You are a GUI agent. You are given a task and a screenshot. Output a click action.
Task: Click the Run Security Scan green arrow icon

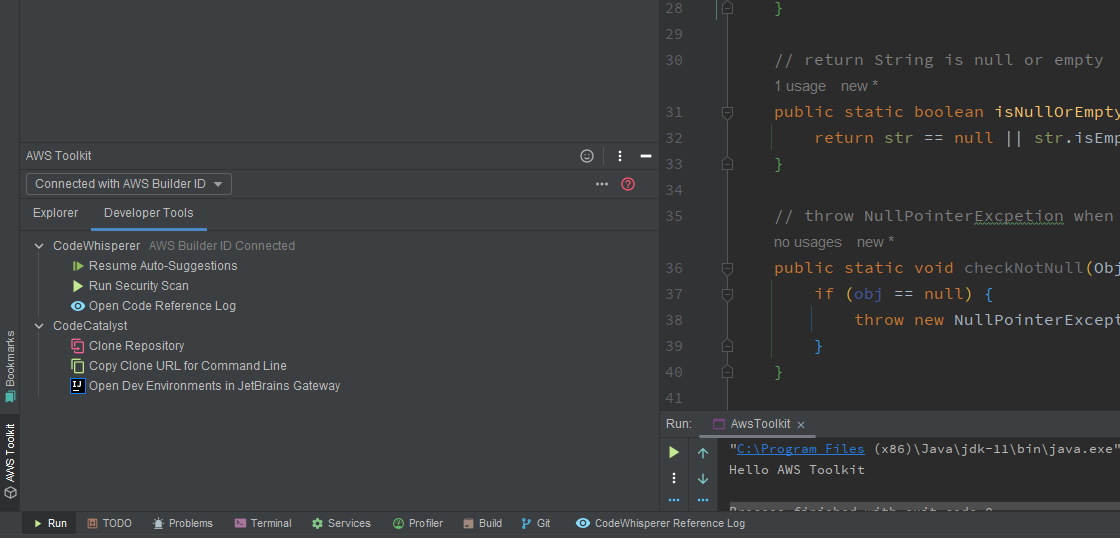click(x=78, y=286)
